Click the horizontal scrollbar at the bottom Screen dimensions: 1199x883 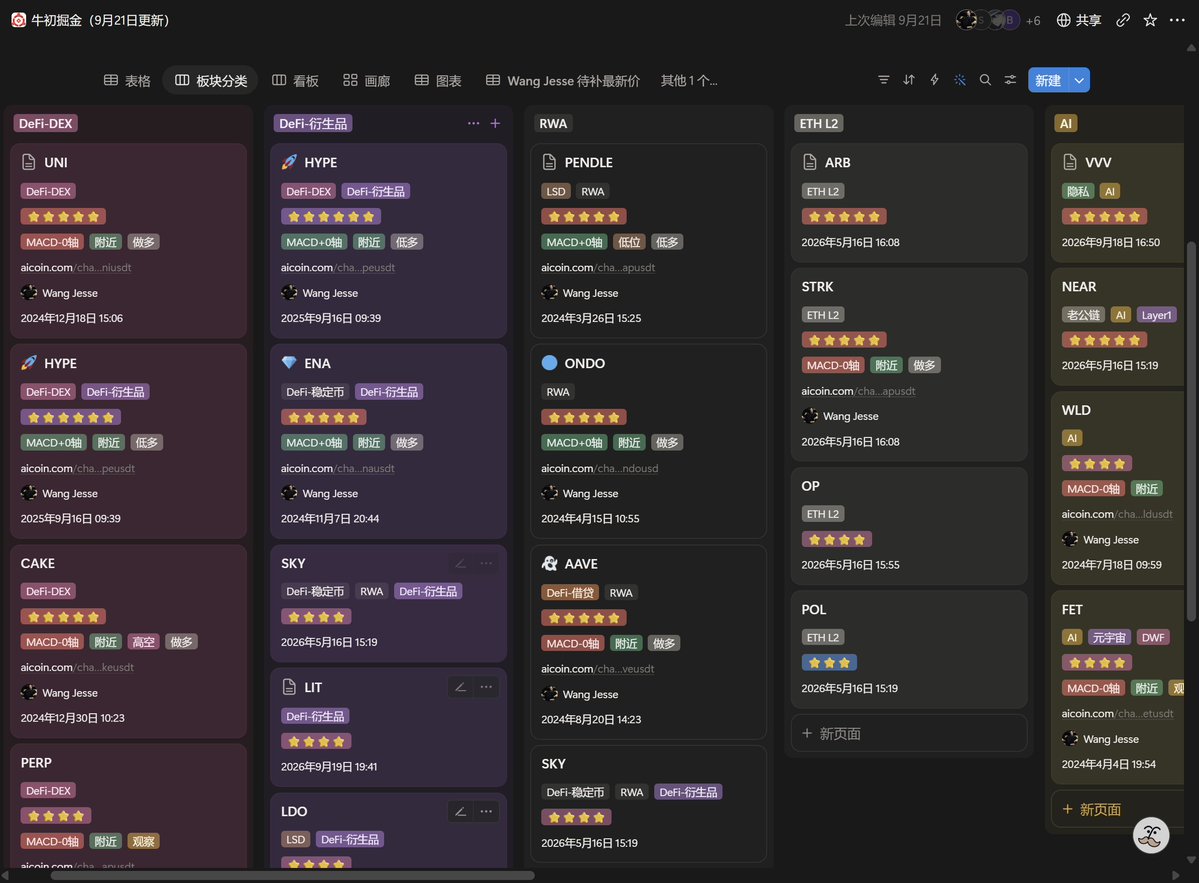click(292, 876)
